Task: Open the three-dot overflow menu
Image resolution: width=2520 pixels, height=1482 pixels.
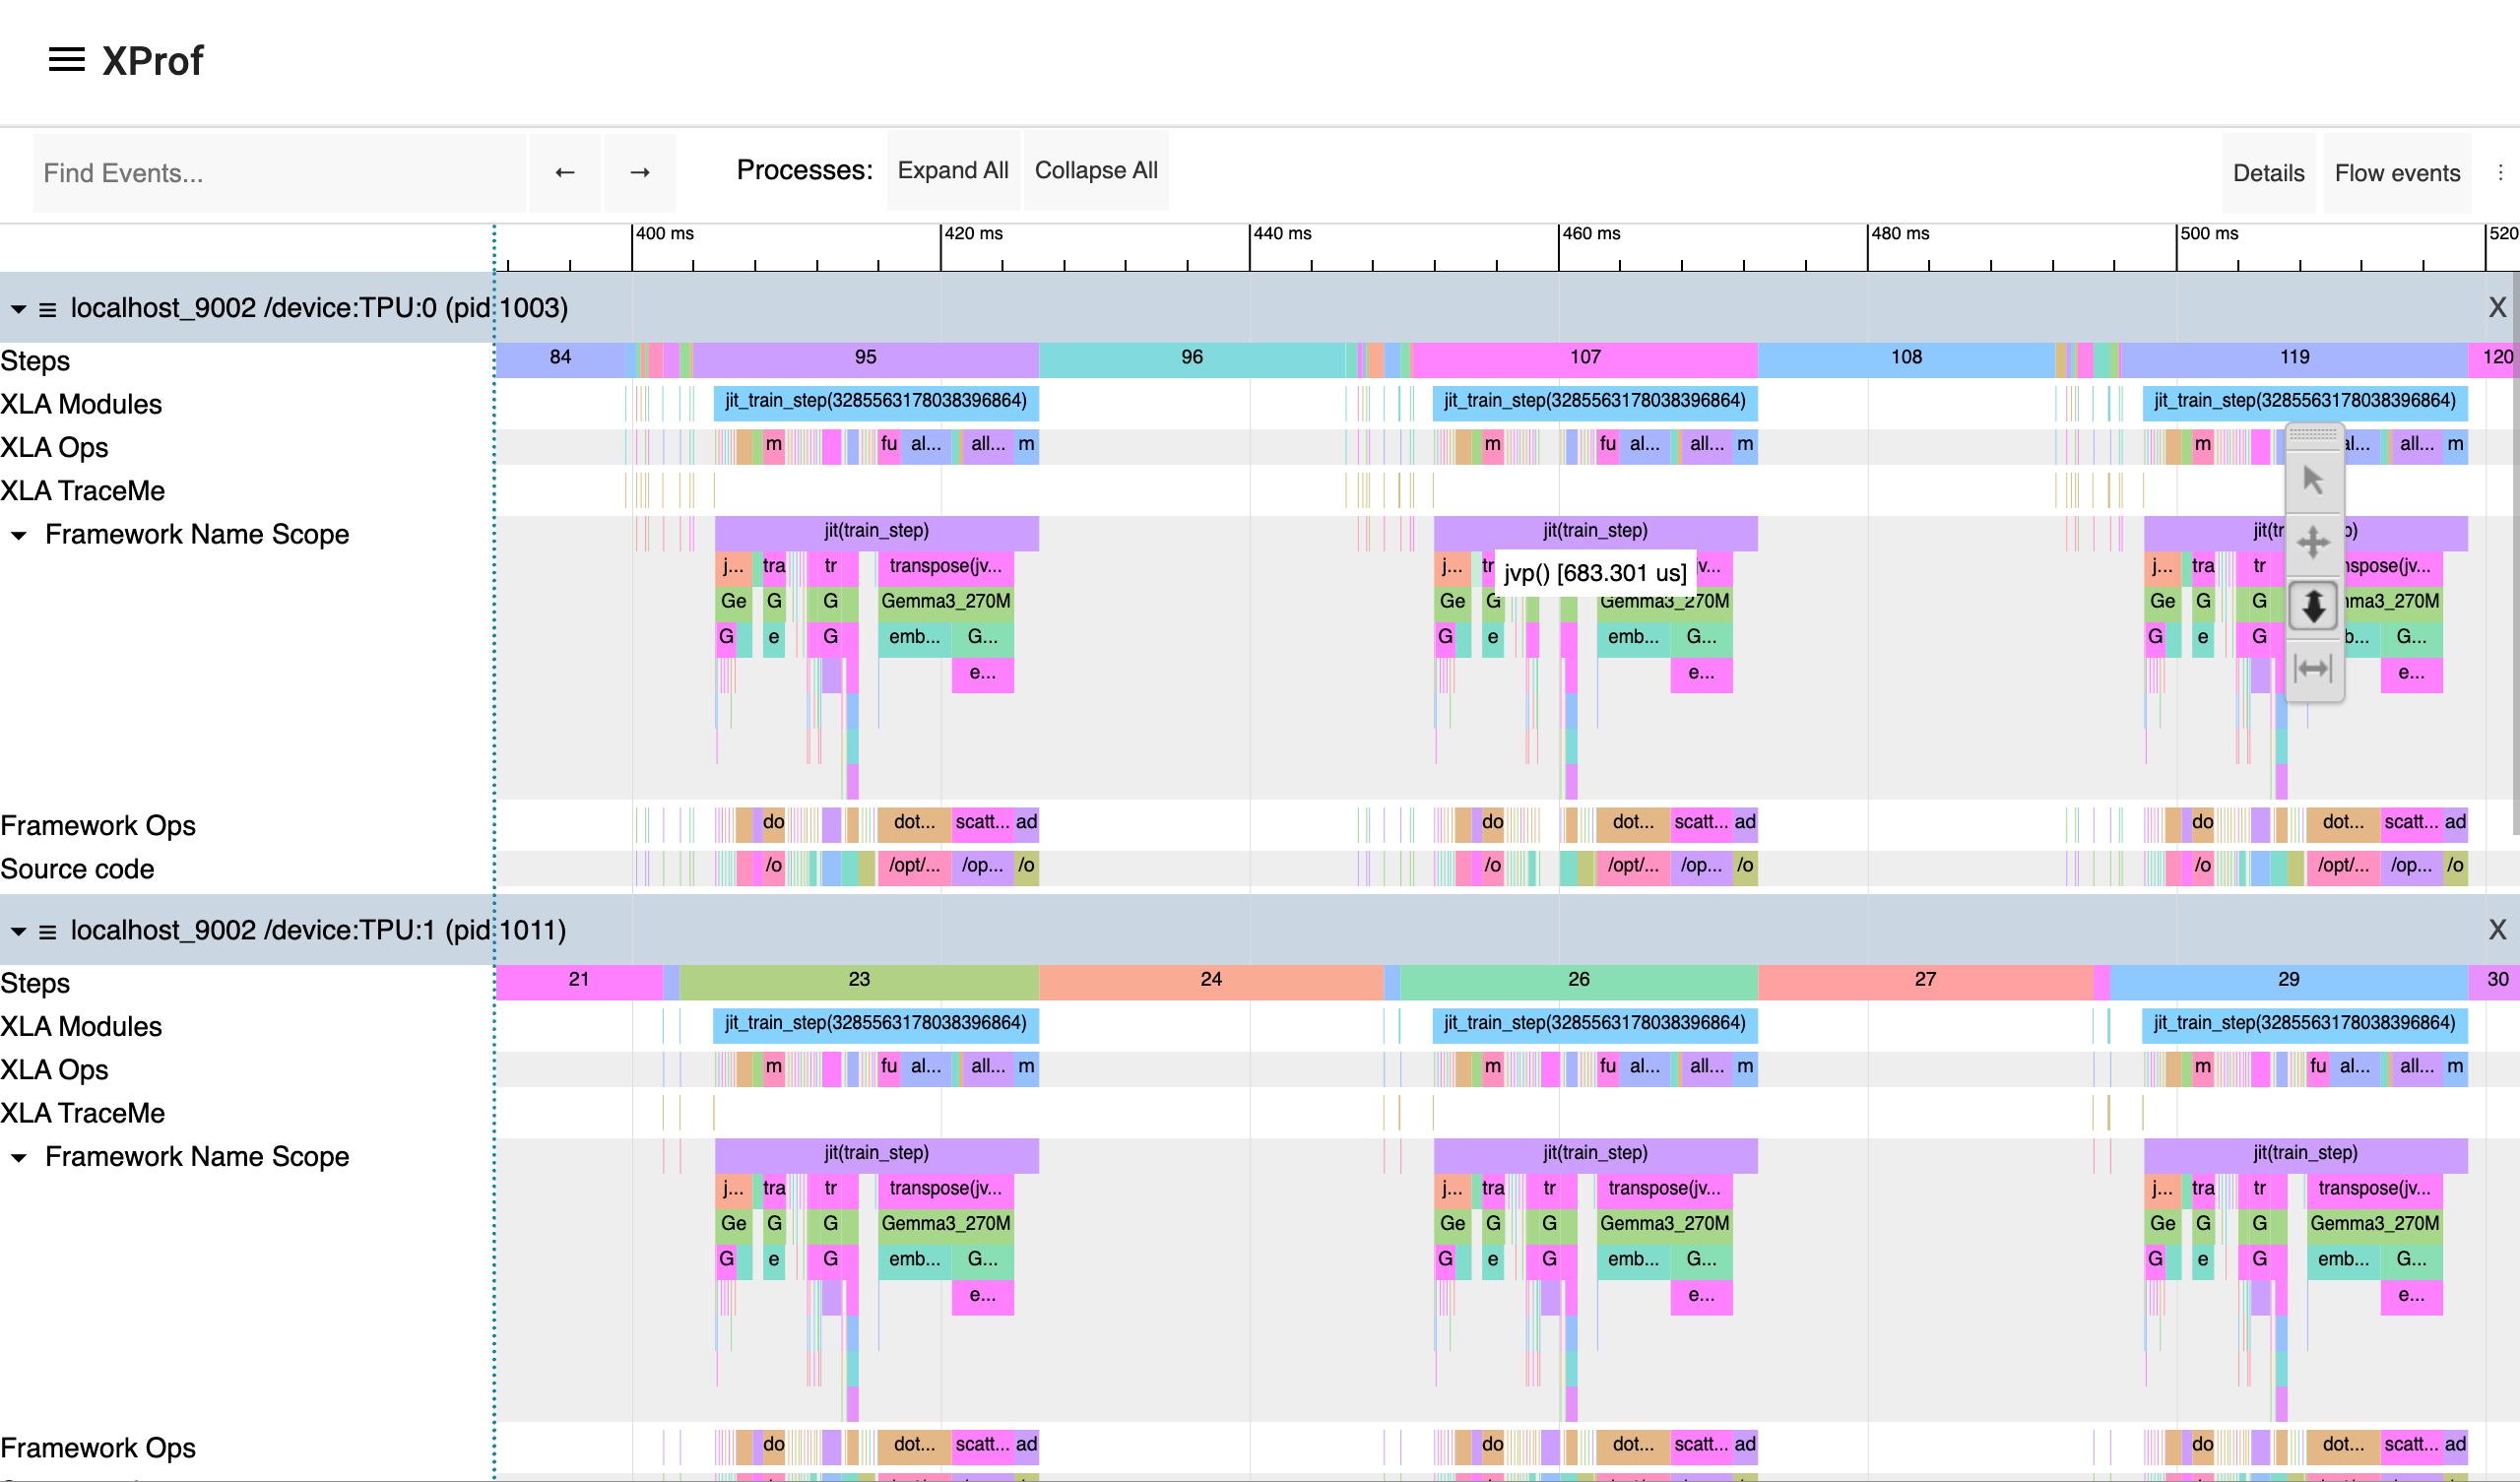Action: coord(2501,172)
